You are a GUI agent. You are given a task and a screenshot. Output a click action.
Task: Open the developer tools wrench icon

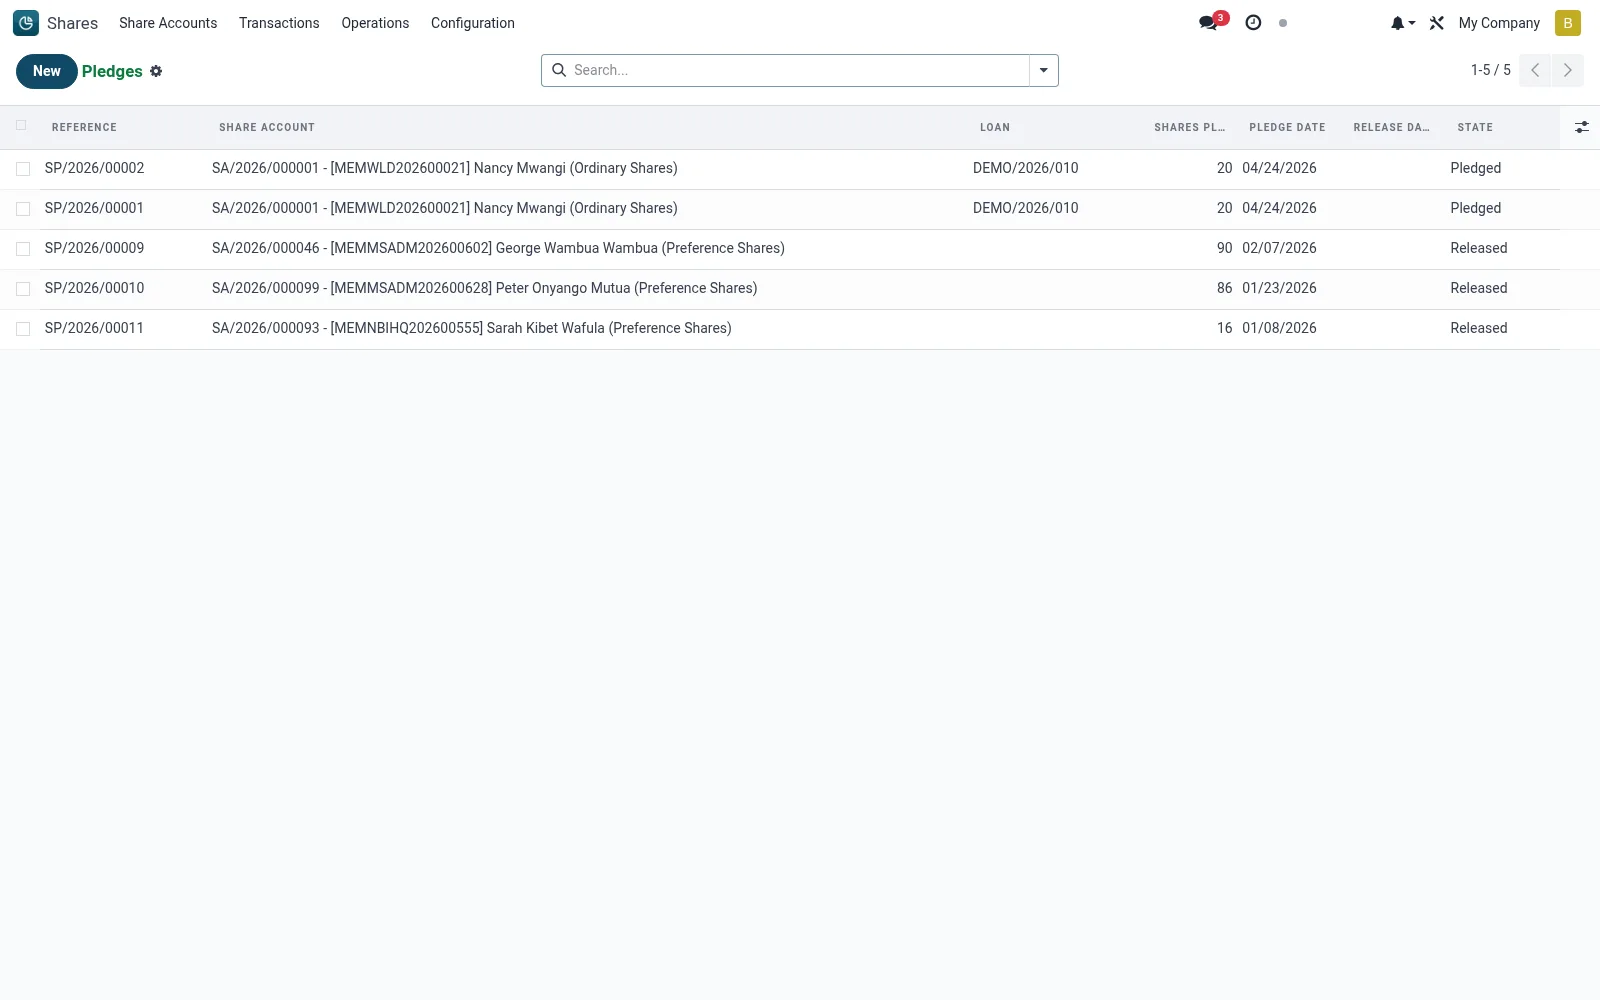(1437, 23)
